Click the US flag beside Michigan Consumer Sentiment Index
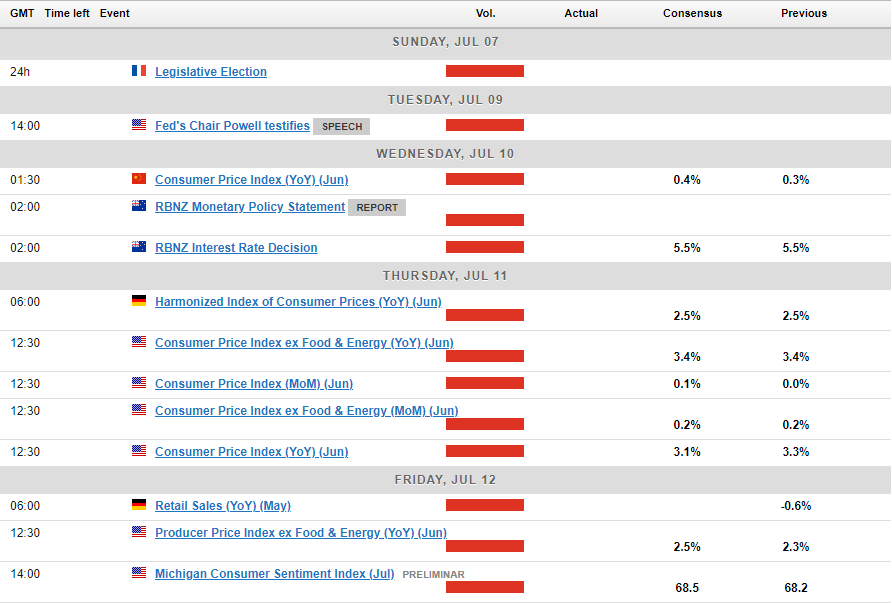Screen dimensions: 892x603 139,573
